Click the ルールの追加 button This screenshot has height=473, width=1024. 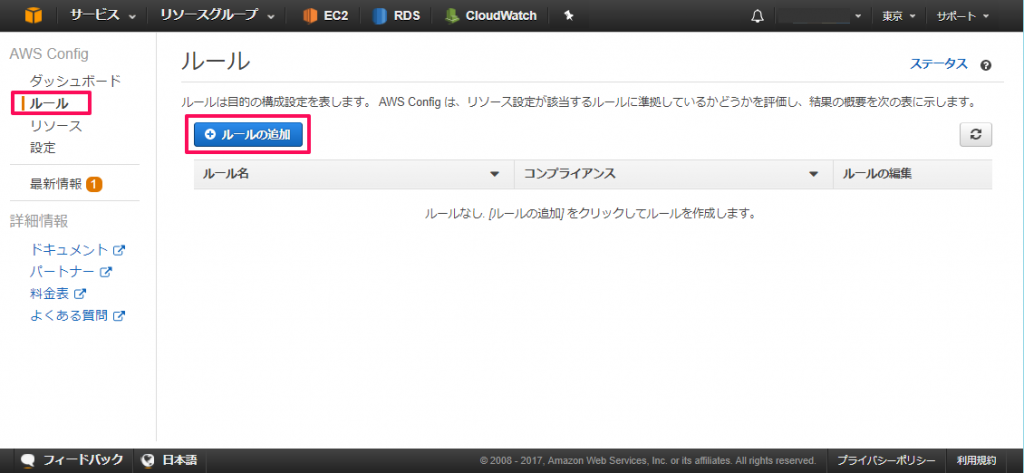tap(248, 135)
